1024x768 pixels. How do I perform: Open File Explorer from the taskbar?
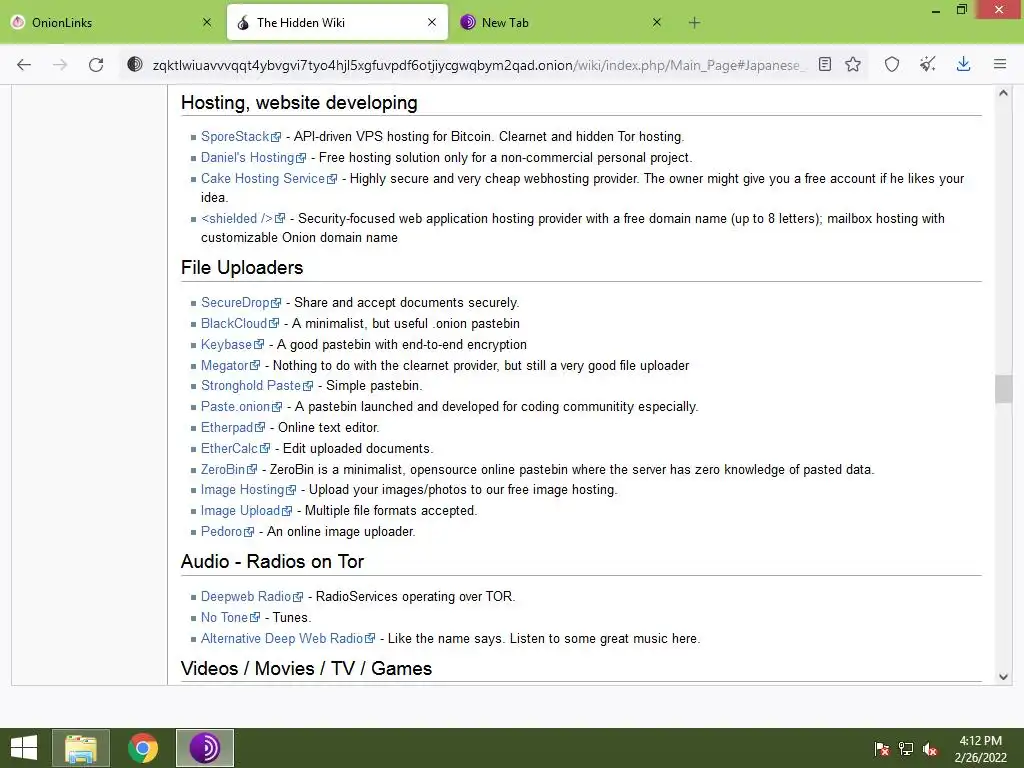point(80,748)
